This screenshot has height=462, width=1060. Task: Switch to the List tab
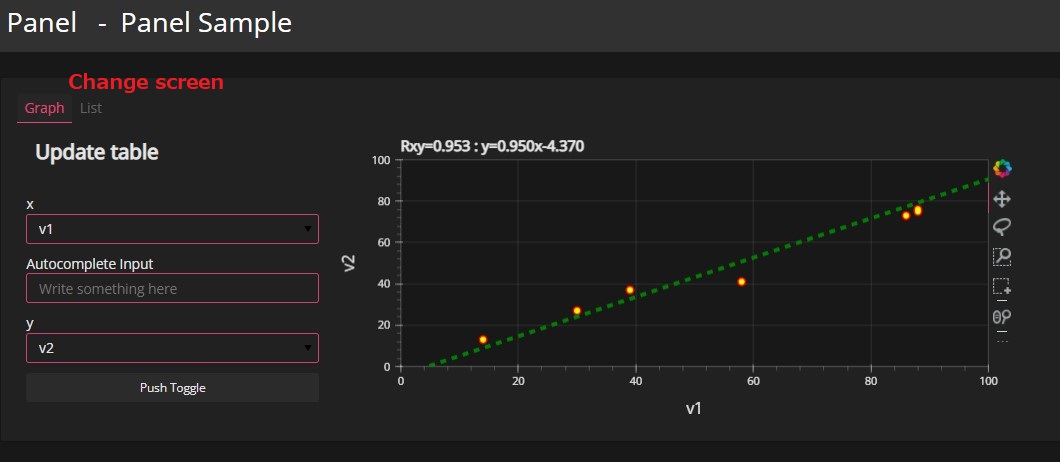coord(91,108)
